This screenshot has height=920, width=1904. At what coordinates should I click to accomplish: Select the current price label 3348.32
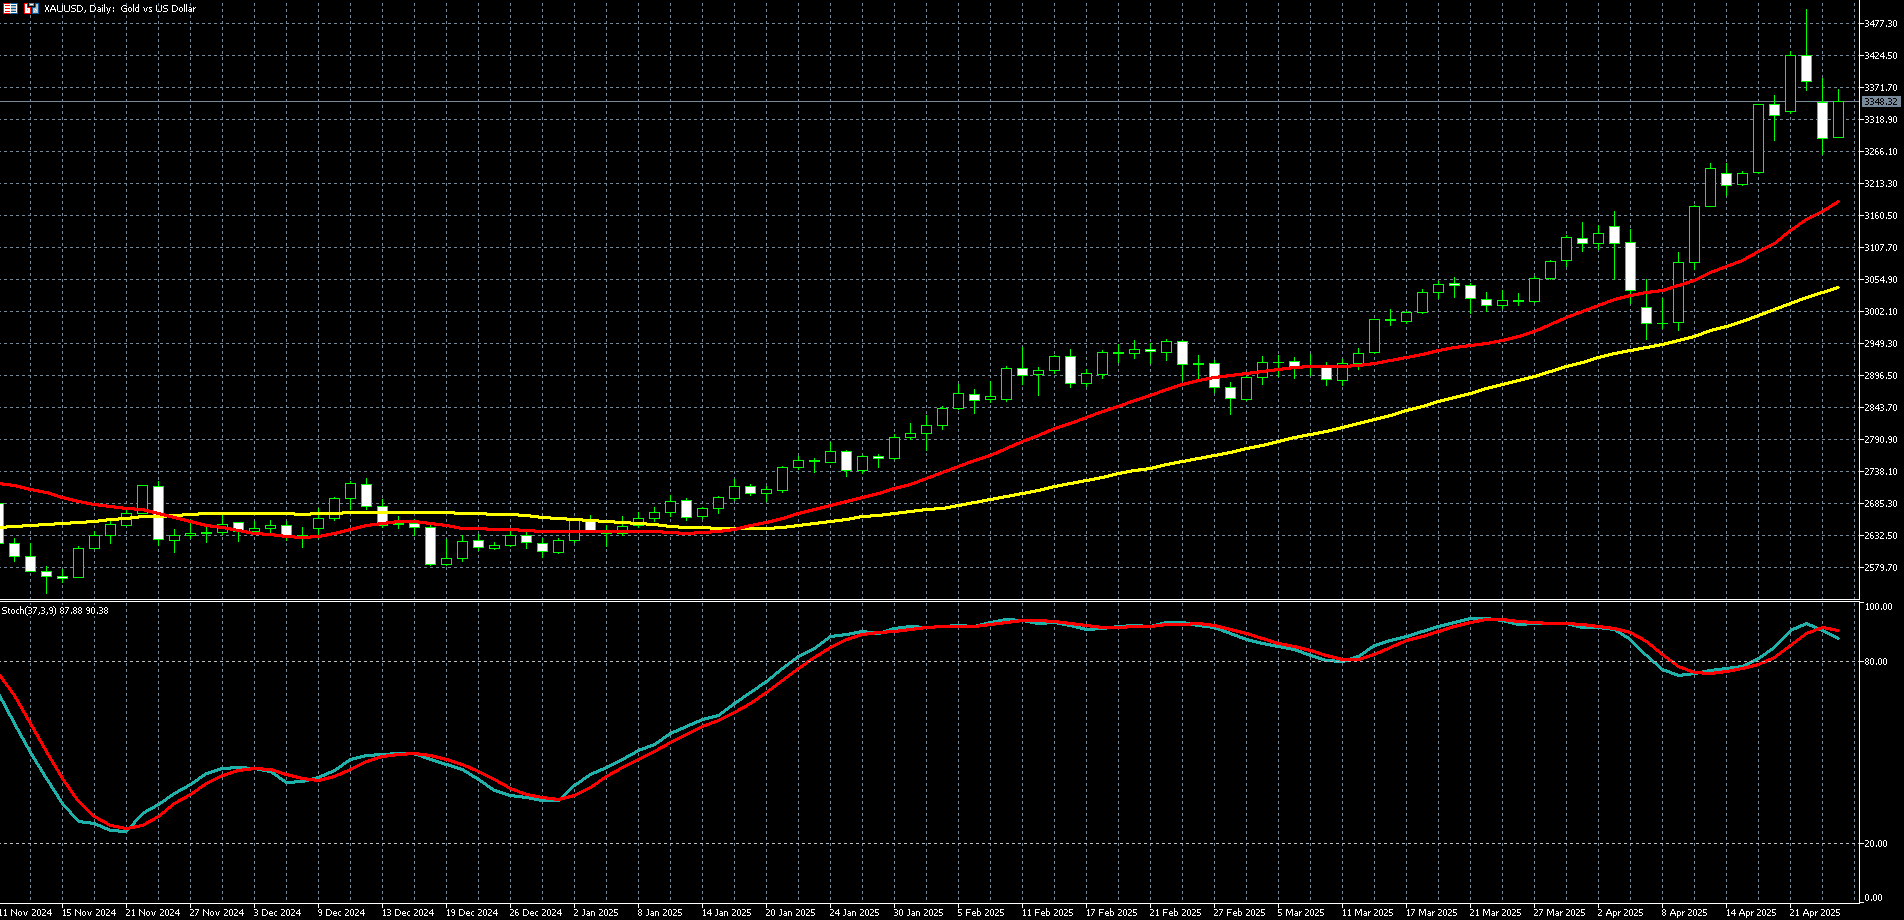point(1880,102)
